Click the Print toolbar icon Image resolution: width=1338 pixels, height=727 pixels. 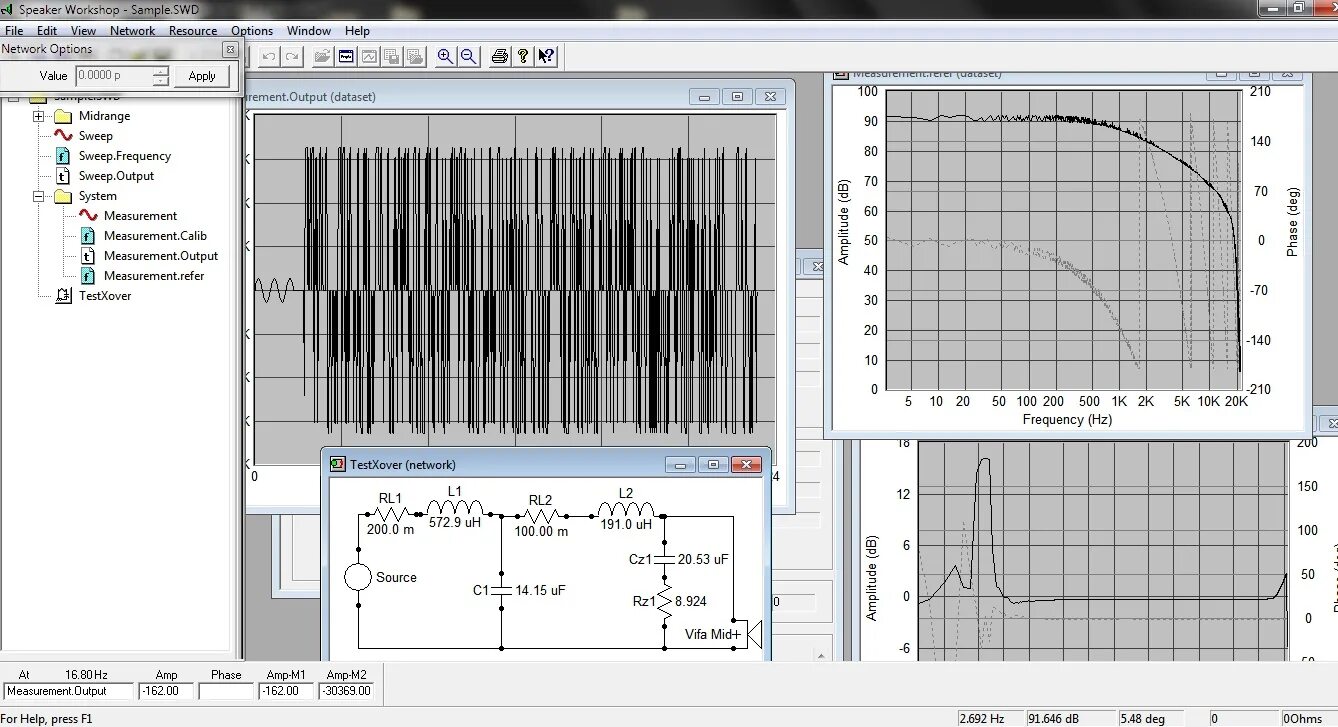click(x=500, y=57)
